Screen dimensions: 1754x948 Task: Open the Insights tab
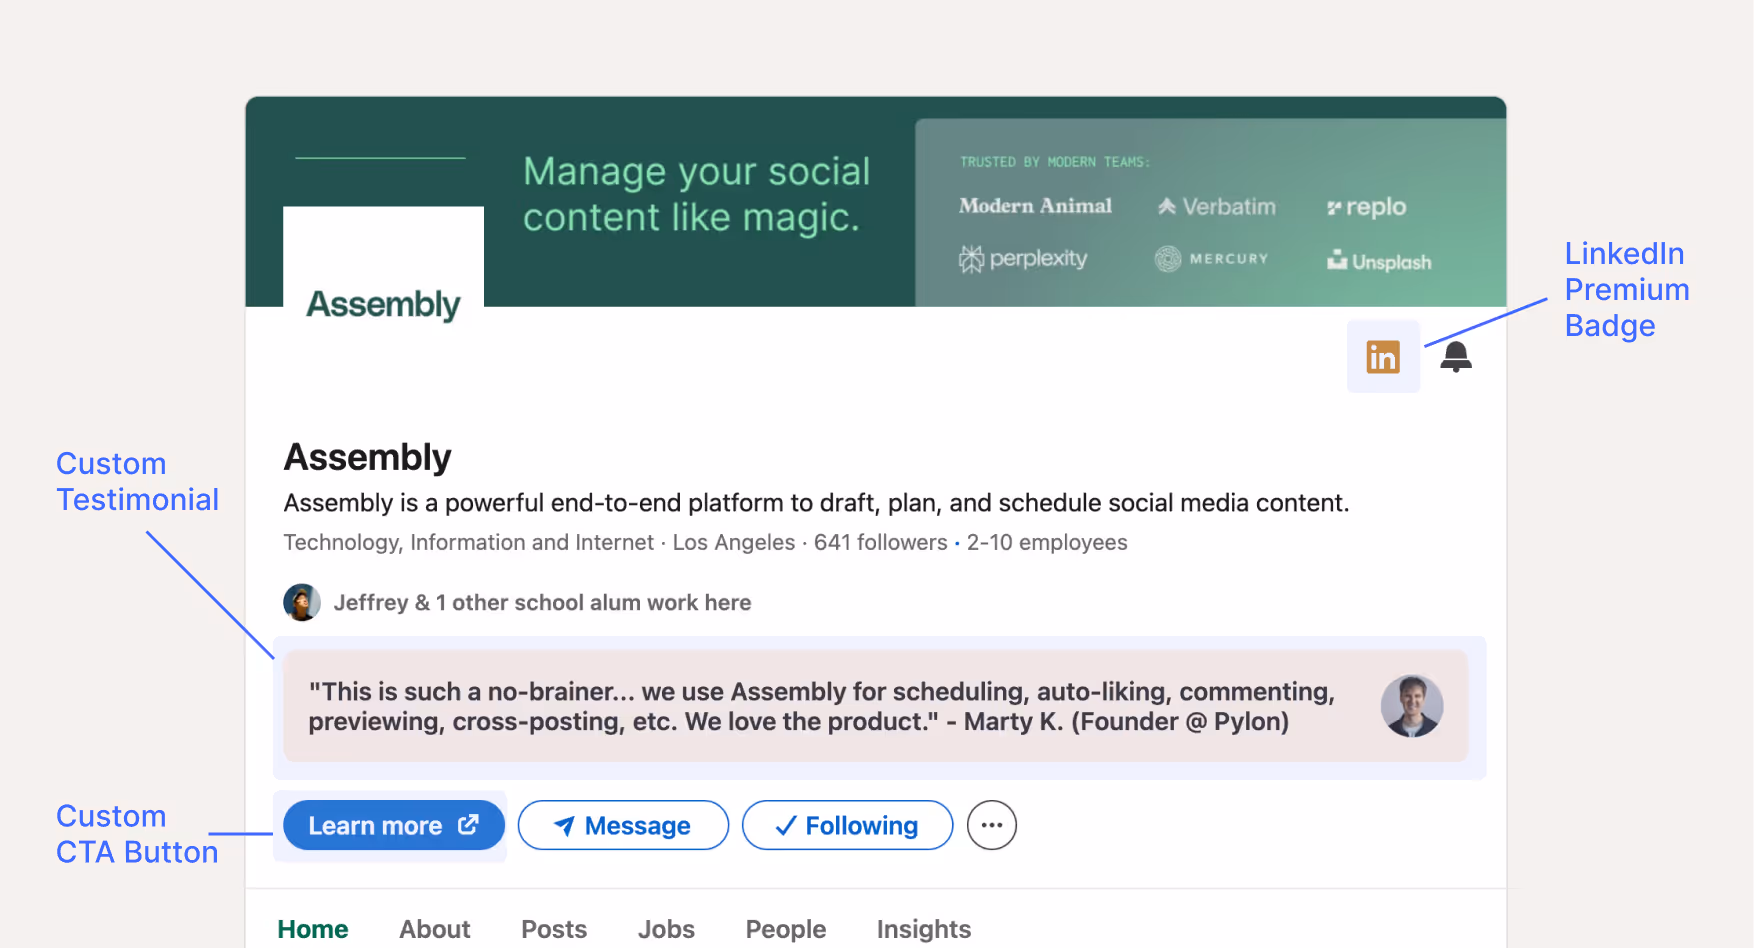[924, 929]
